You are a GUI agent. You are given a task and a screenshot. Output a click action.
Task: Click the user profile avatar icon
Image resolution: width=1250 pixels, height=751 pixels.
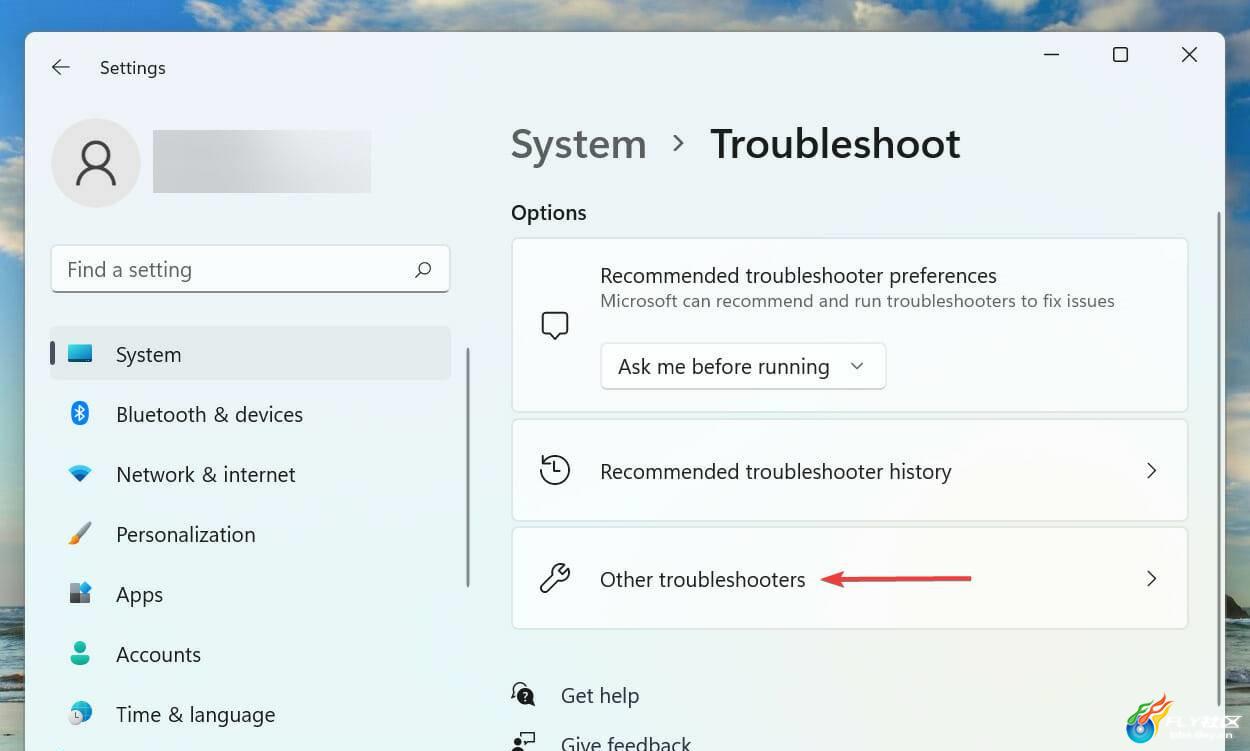point(96,163)
